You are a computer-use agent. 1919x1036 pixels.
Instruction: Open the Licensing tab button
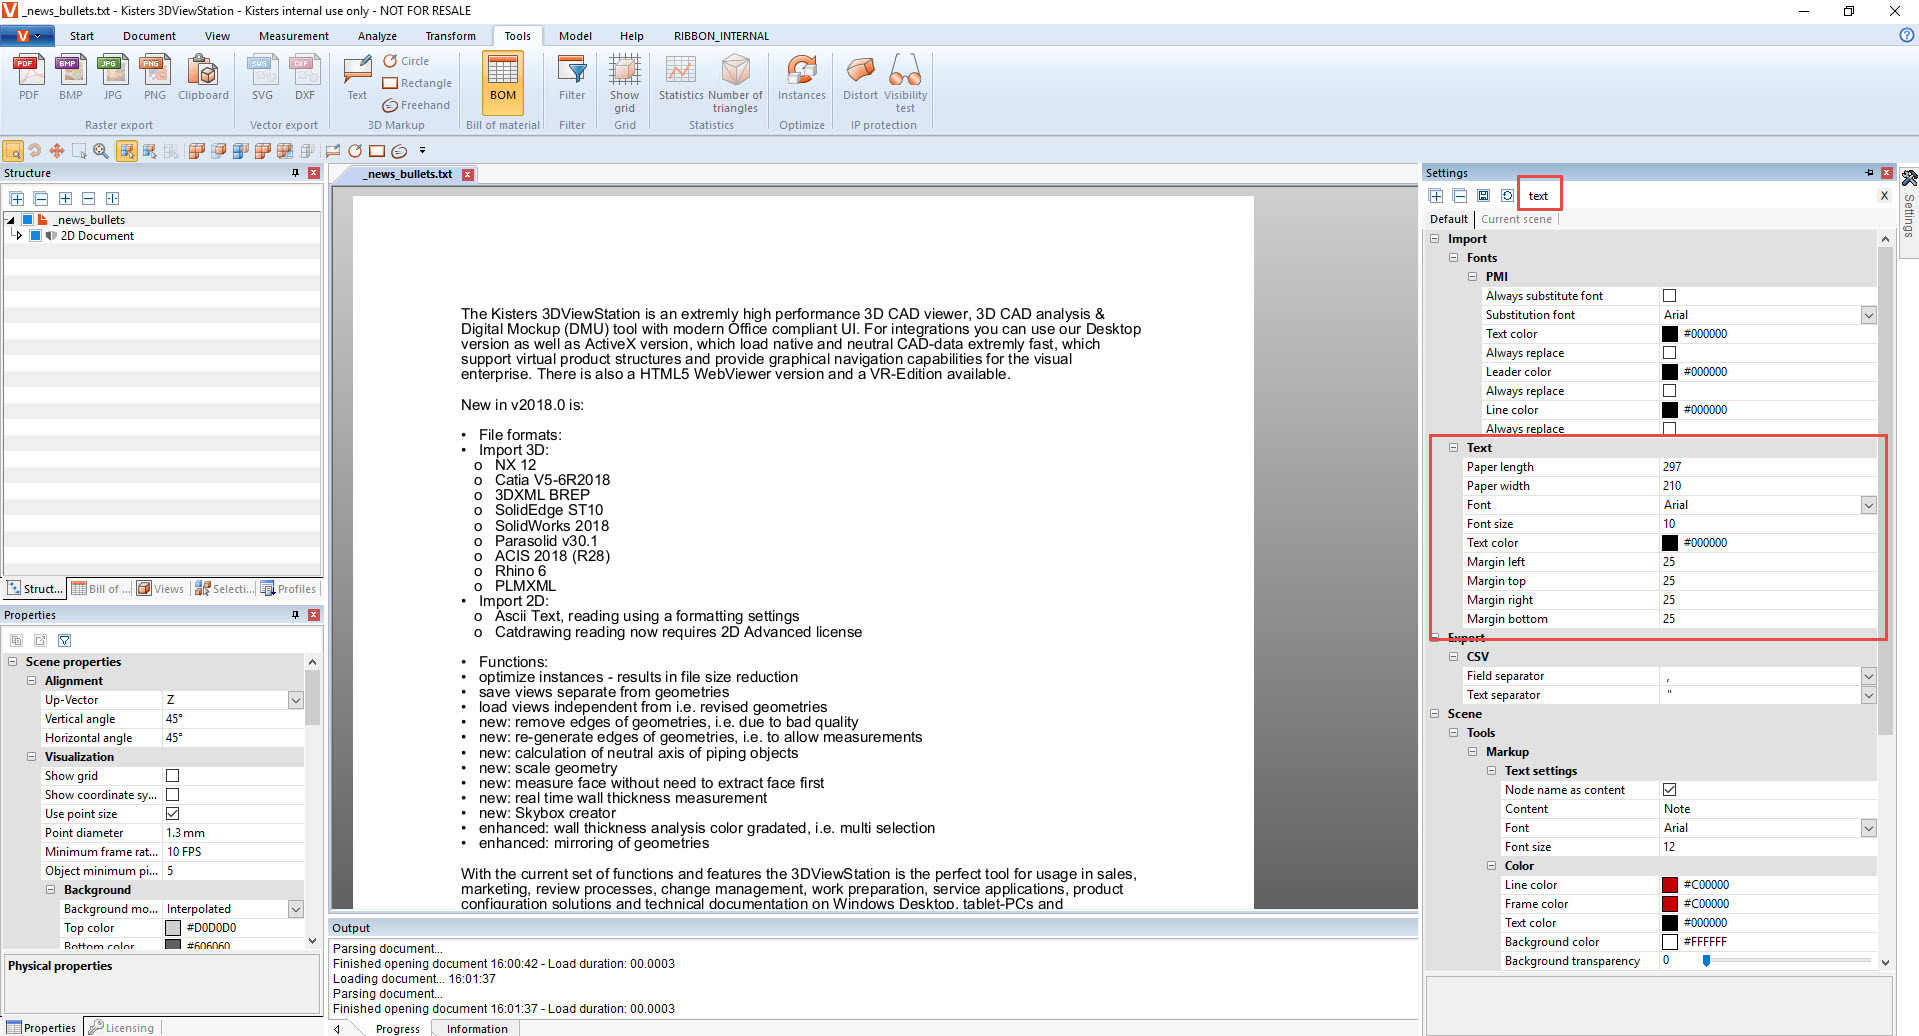click(x=121, y=1027)
